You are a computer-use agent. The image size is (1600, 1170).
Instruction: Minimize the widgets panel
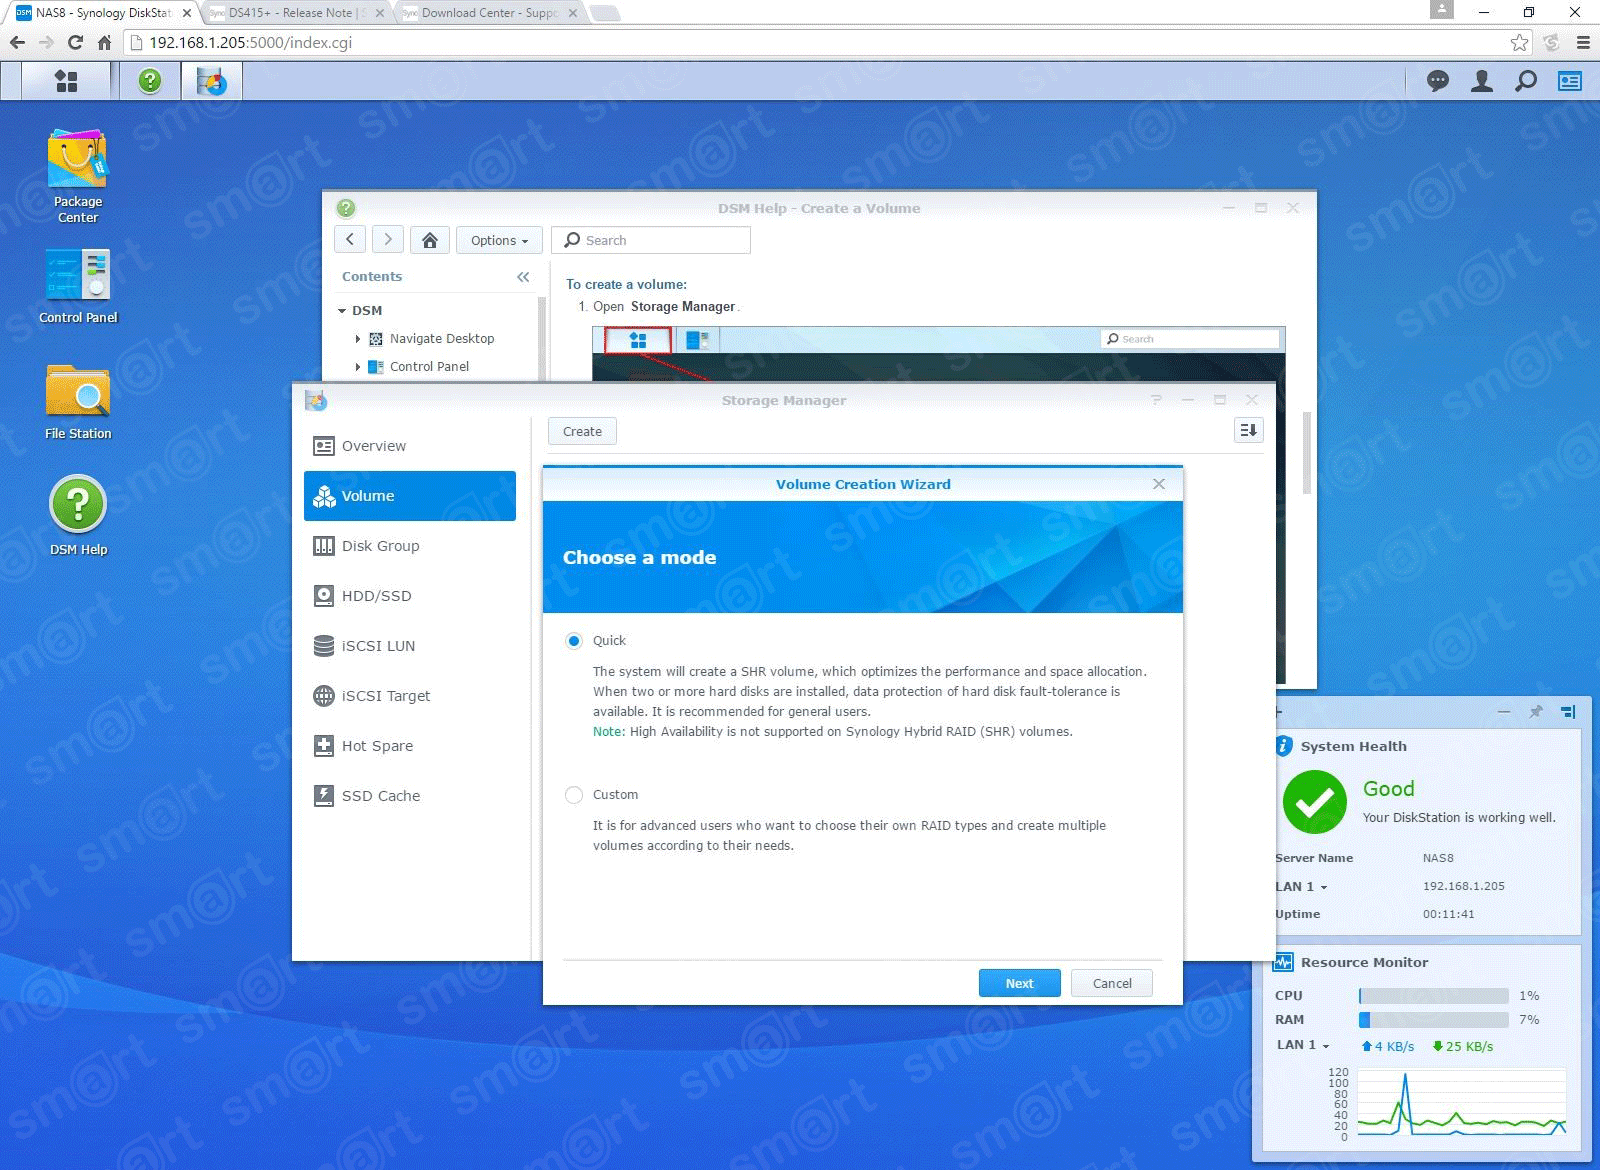tap(1504, 712)
